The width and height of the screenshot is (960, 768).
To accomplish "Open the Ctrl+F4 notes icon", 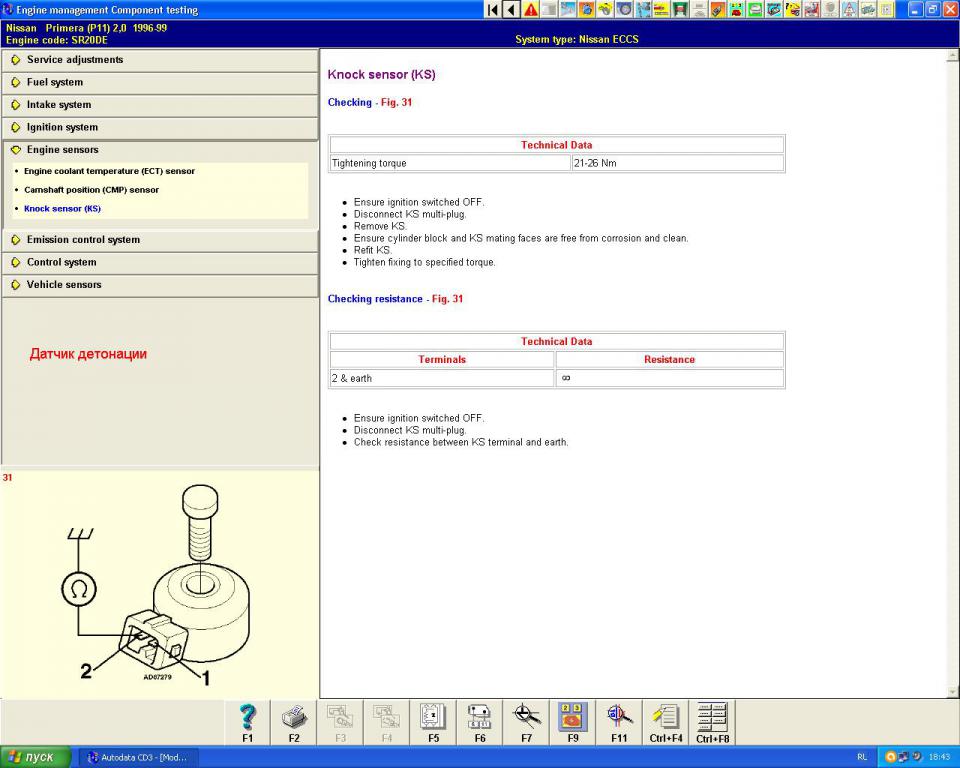I will point(666,723).
